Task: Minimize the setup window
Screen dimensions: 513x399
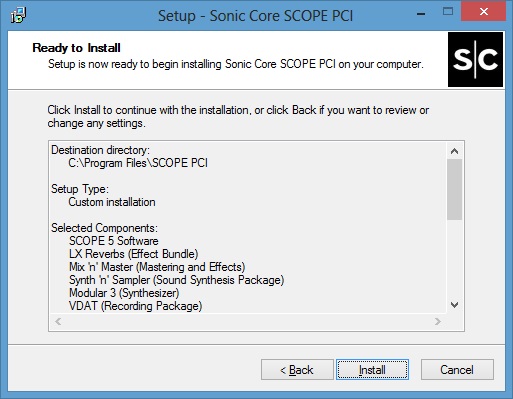Action: pos(421,13)
